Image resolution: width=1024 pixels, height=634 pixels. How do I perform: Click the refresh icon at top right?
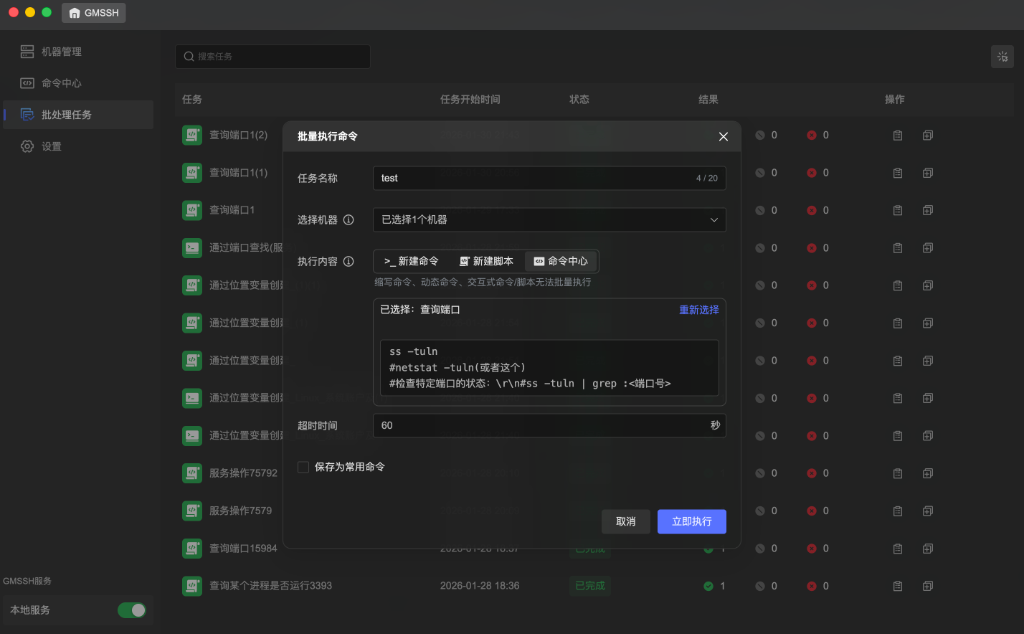tap(1002, 57)
